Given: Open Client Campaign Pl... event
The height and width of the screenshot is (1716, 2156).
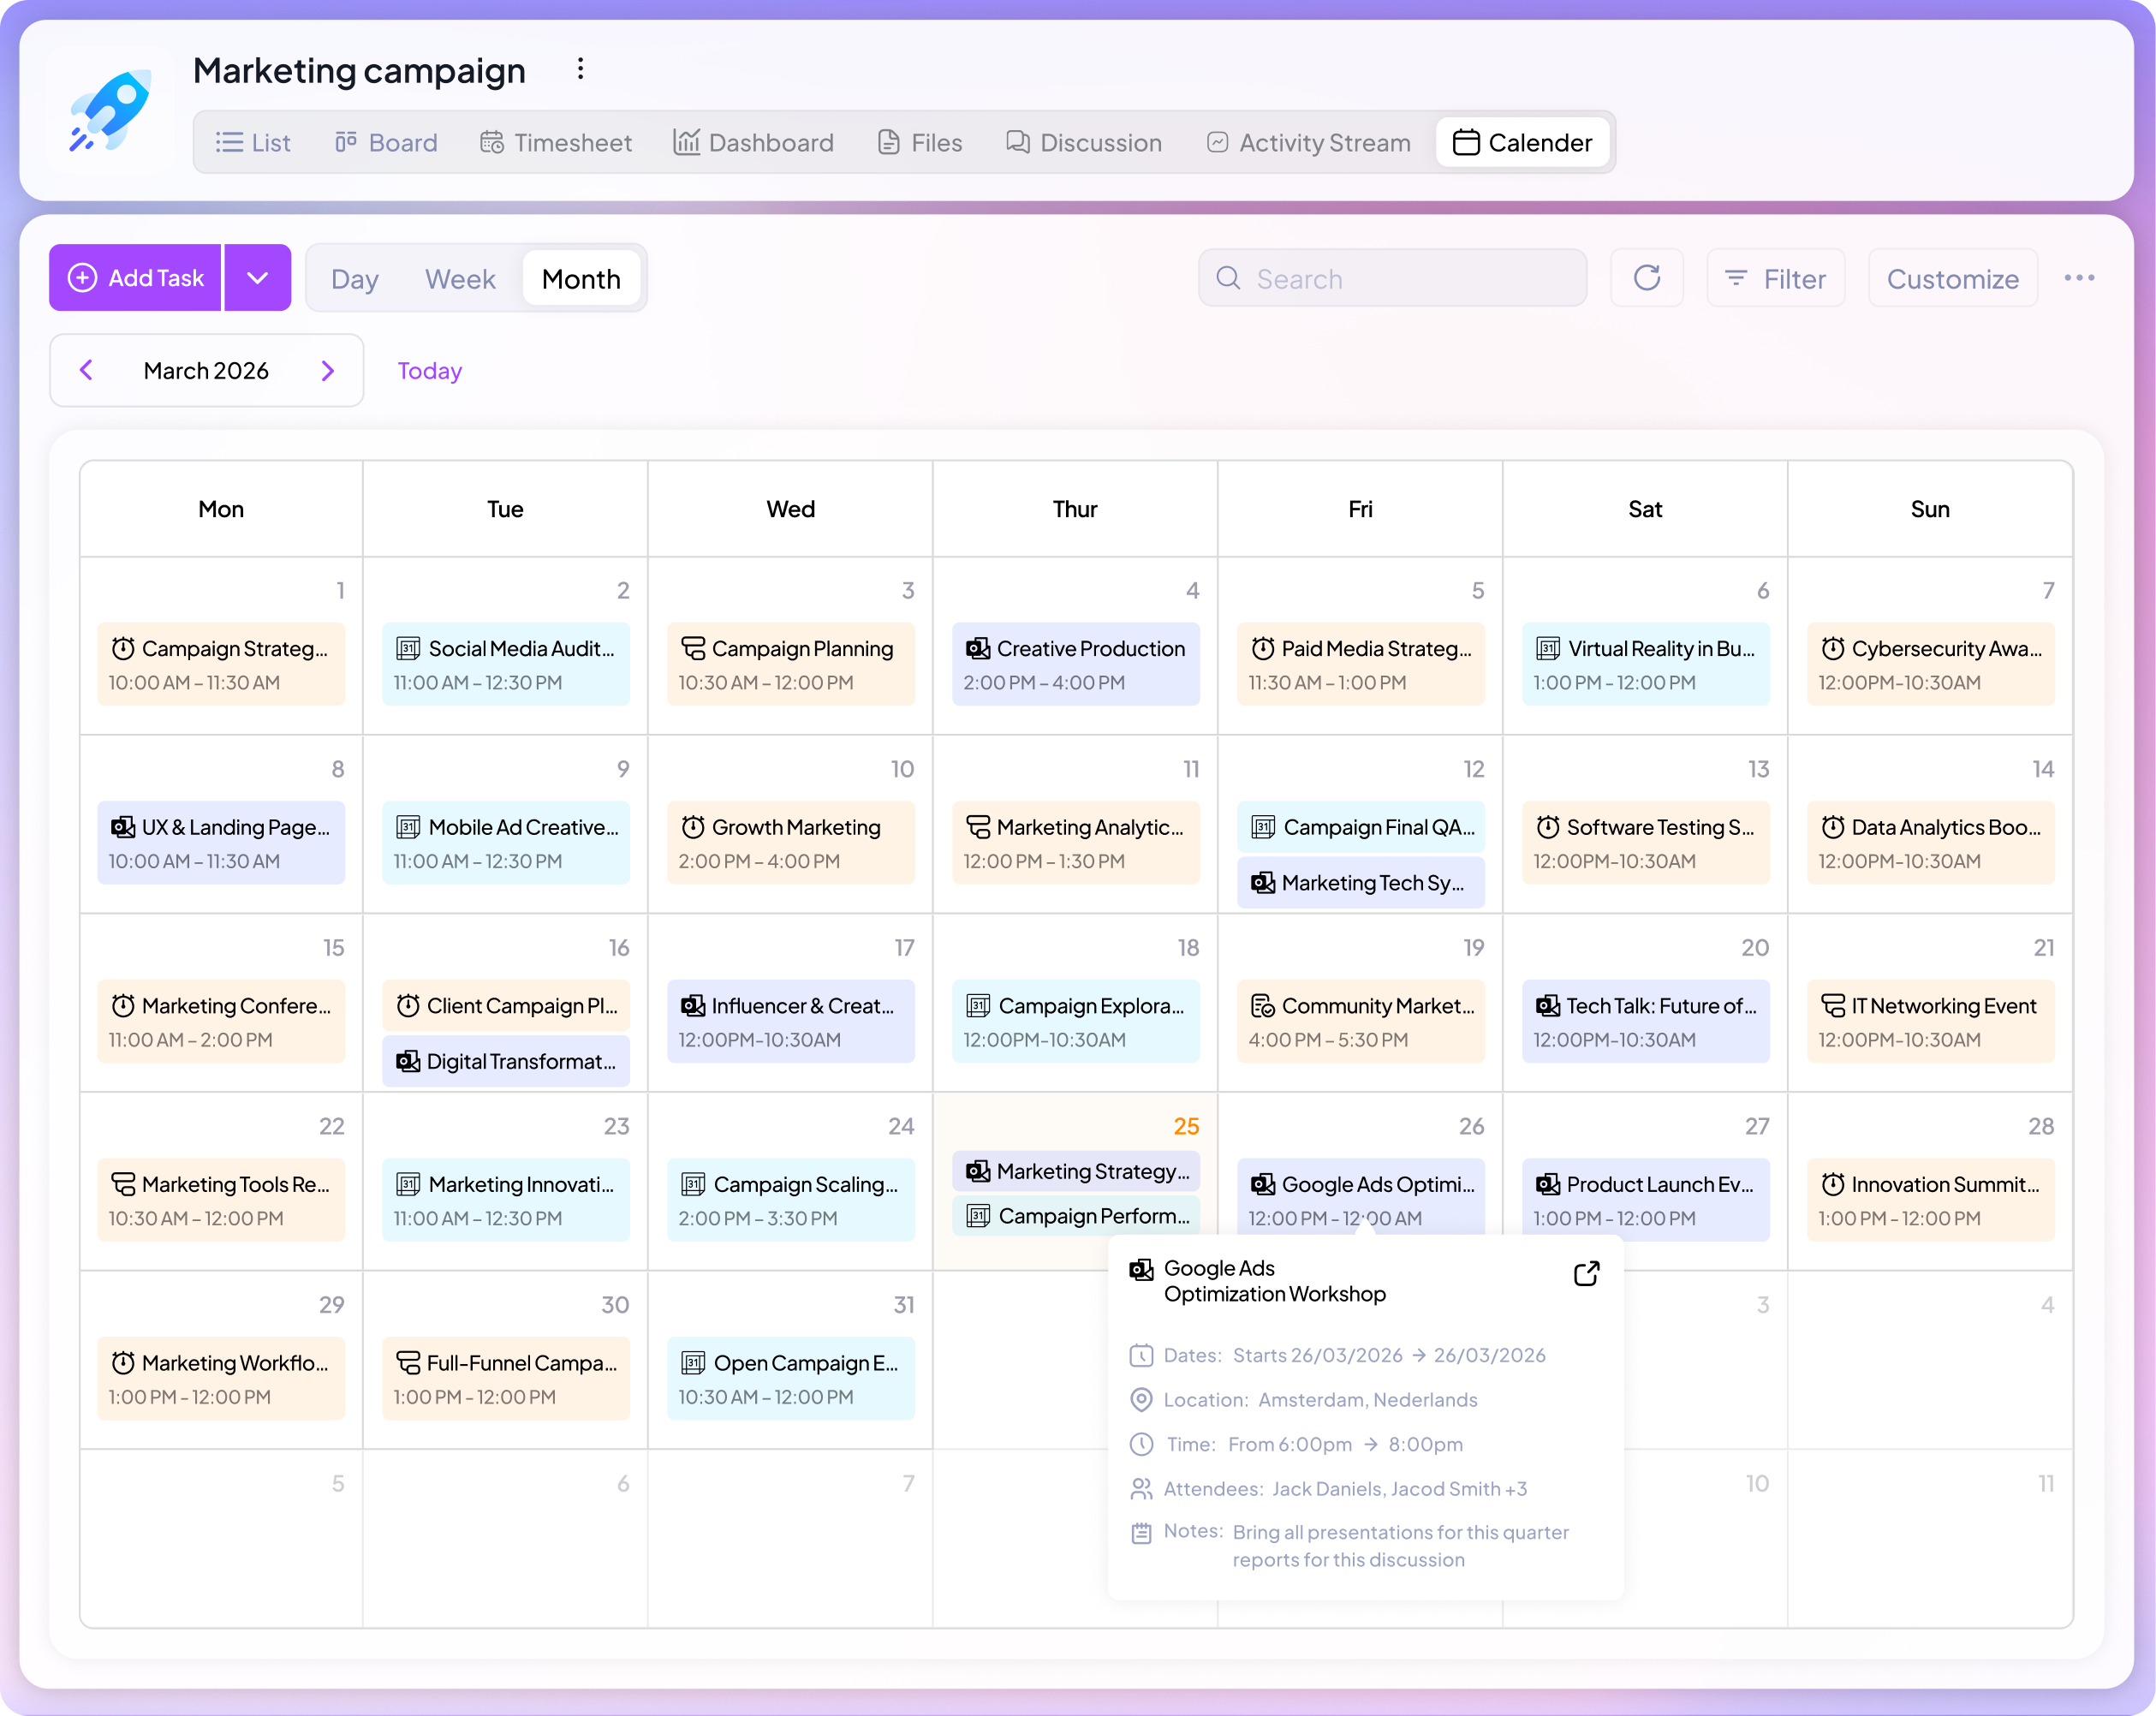Looking at the screenshot, I should 506,1005.
